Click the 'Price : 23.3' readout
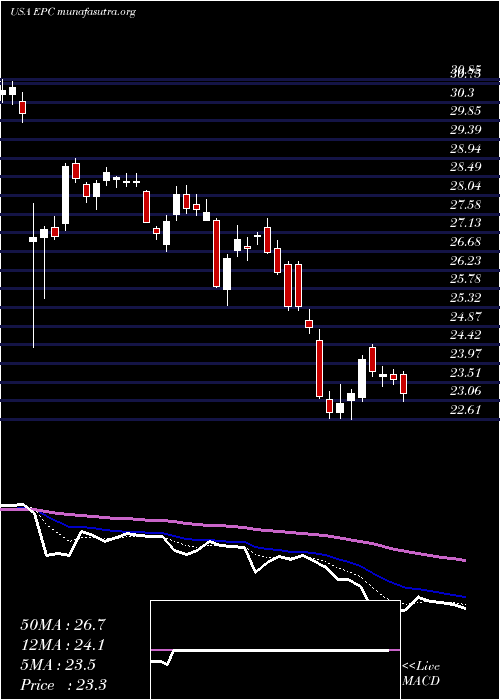The width and height of the screenshot is (500, 700). pos(63,684)
